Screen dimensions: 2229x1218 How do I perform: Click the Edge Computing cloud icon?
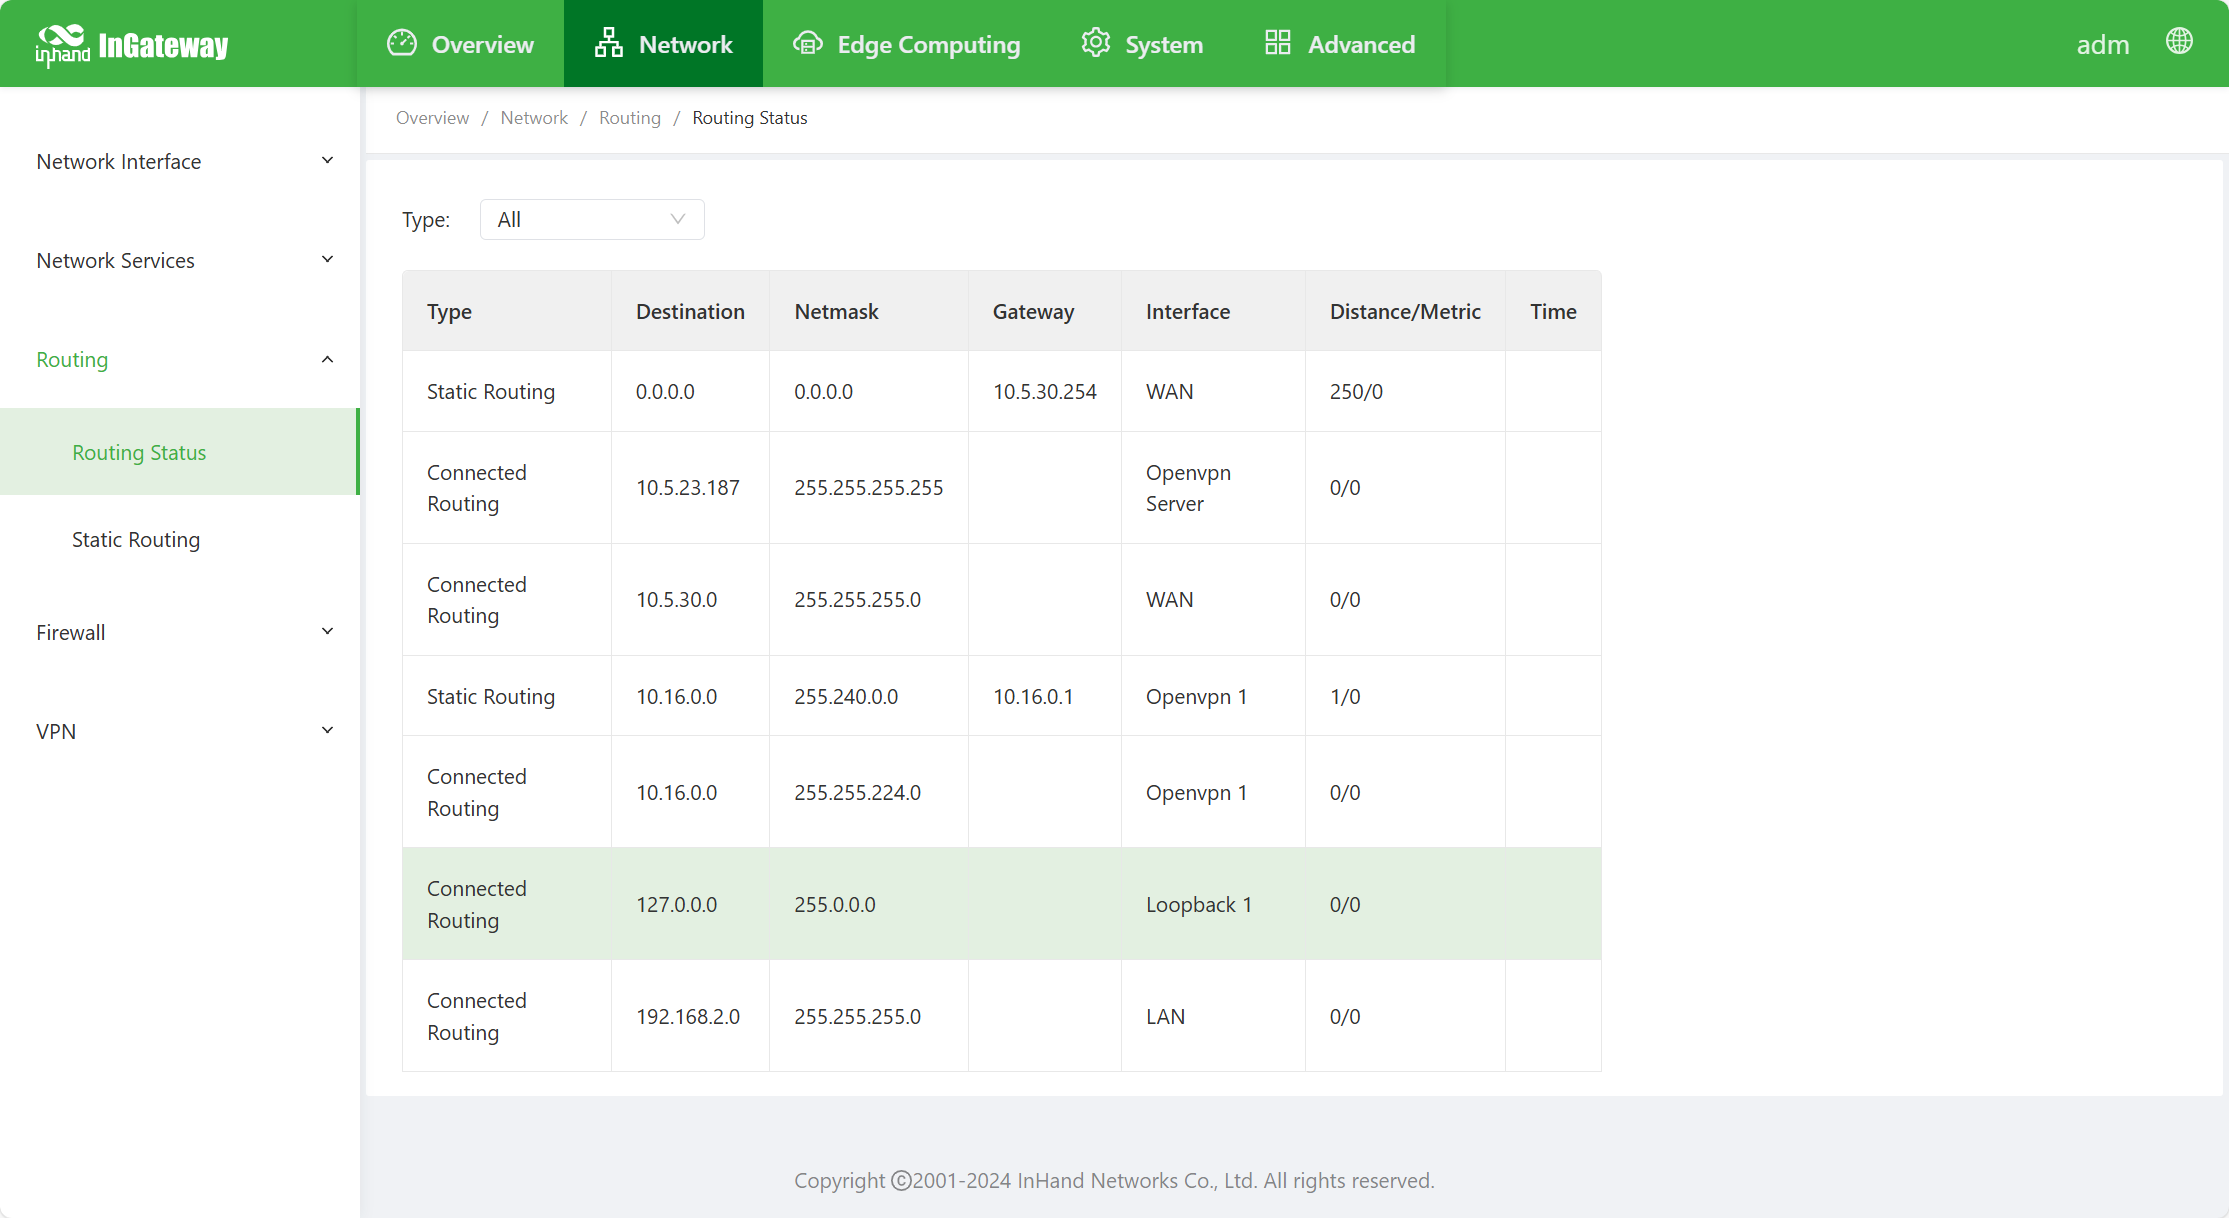coord(807,43)
